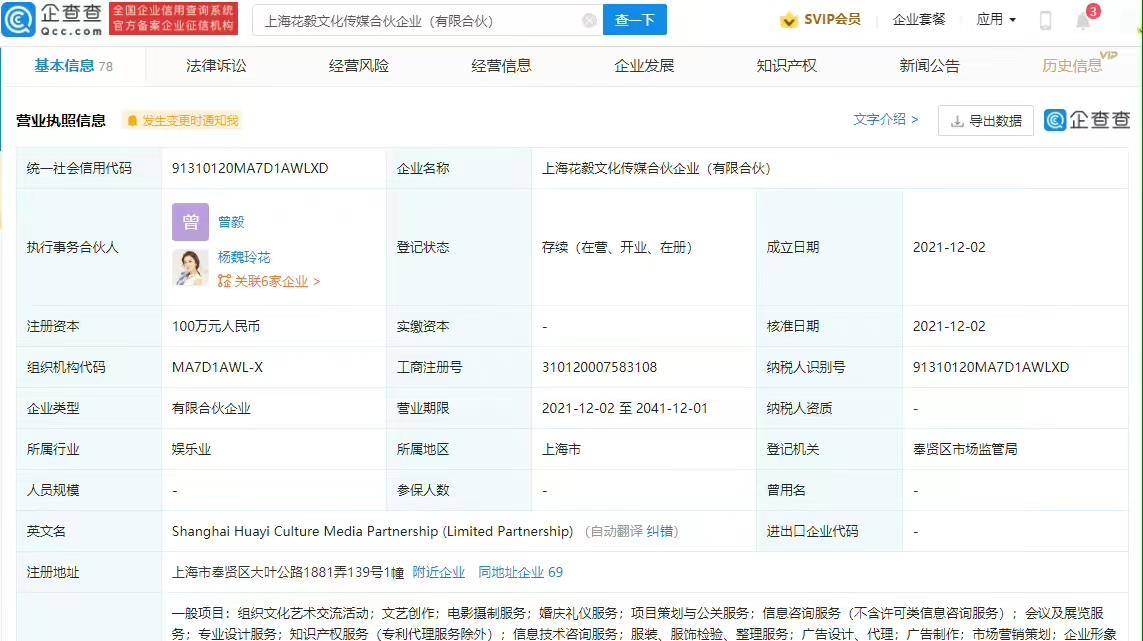This screenshot has height=641, width=1143.
Task: Clear the search box with the X icon
Action: pos(589,20)
